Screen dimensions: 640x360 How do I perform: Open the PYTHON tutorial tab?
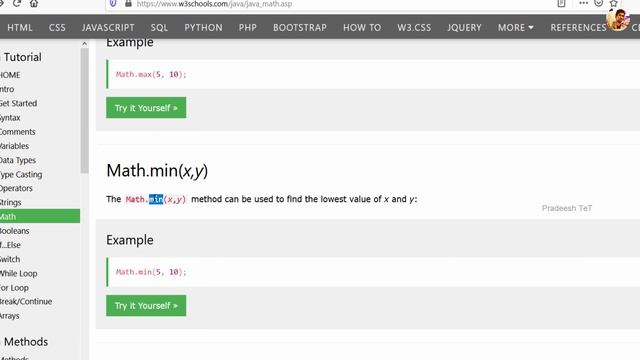203,27
